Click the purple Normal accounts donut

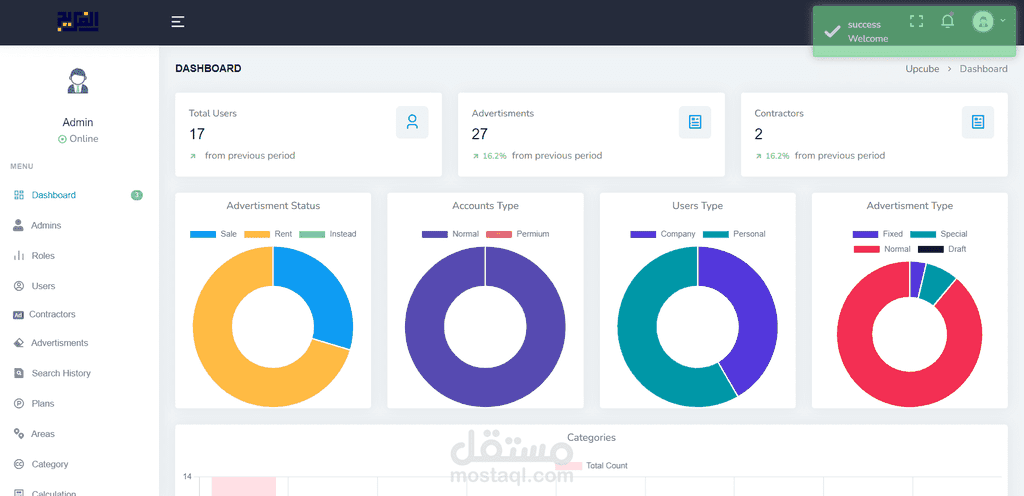485,386
